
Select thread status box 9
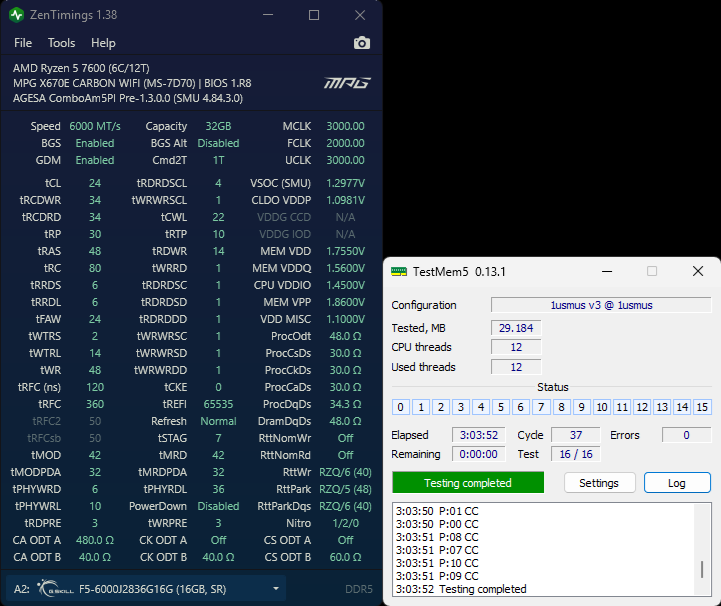click(x=582, y=407)
